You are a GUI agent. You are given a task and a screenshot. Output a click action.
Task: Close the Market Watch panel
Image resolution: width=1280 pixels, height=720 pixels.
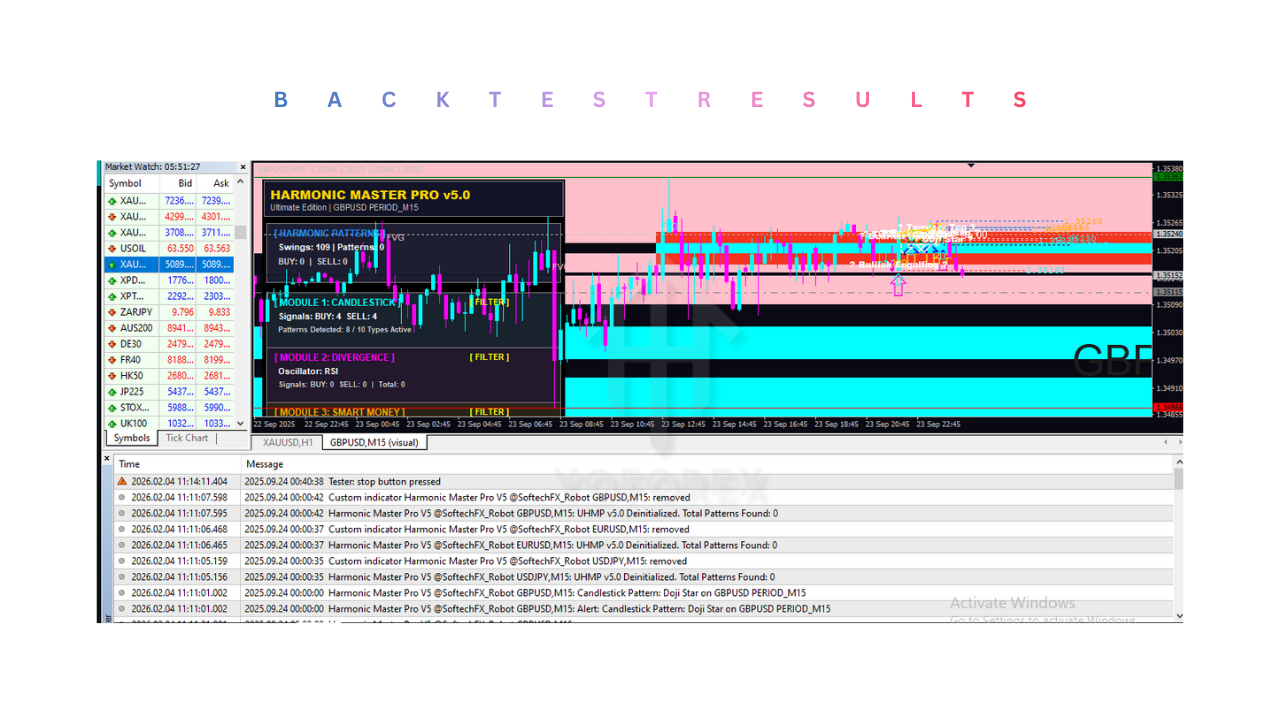coord(242,167)
